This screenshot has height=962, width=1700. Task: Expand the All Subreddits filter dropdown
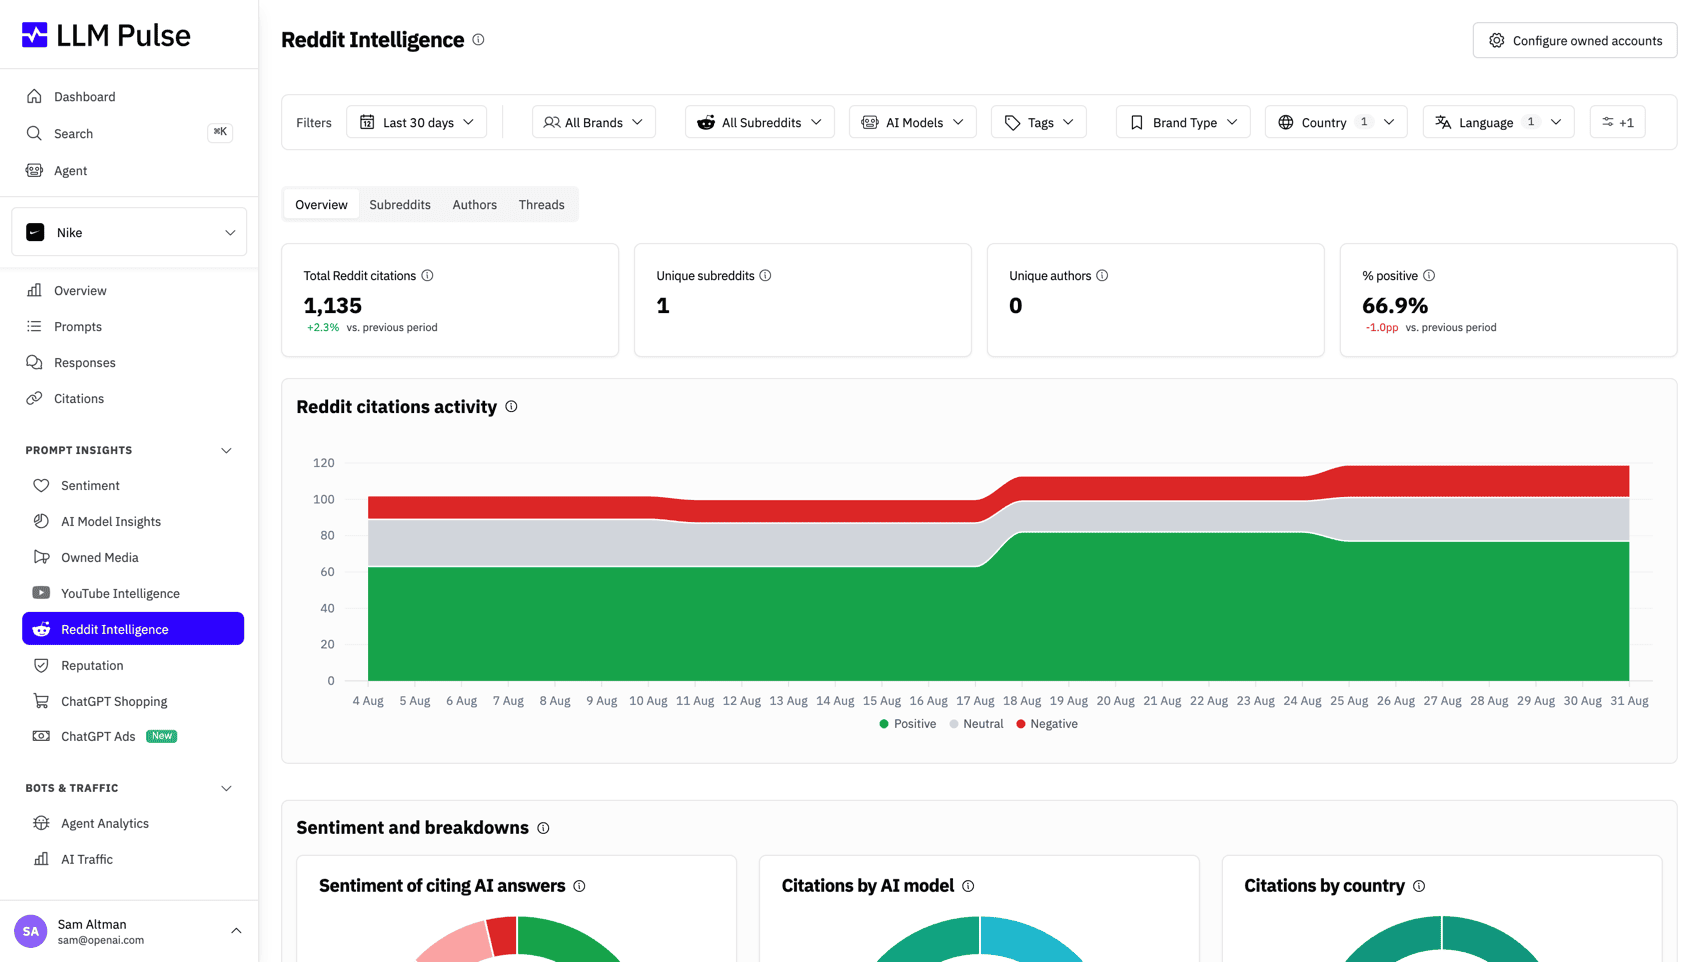(x=759, y=122)
